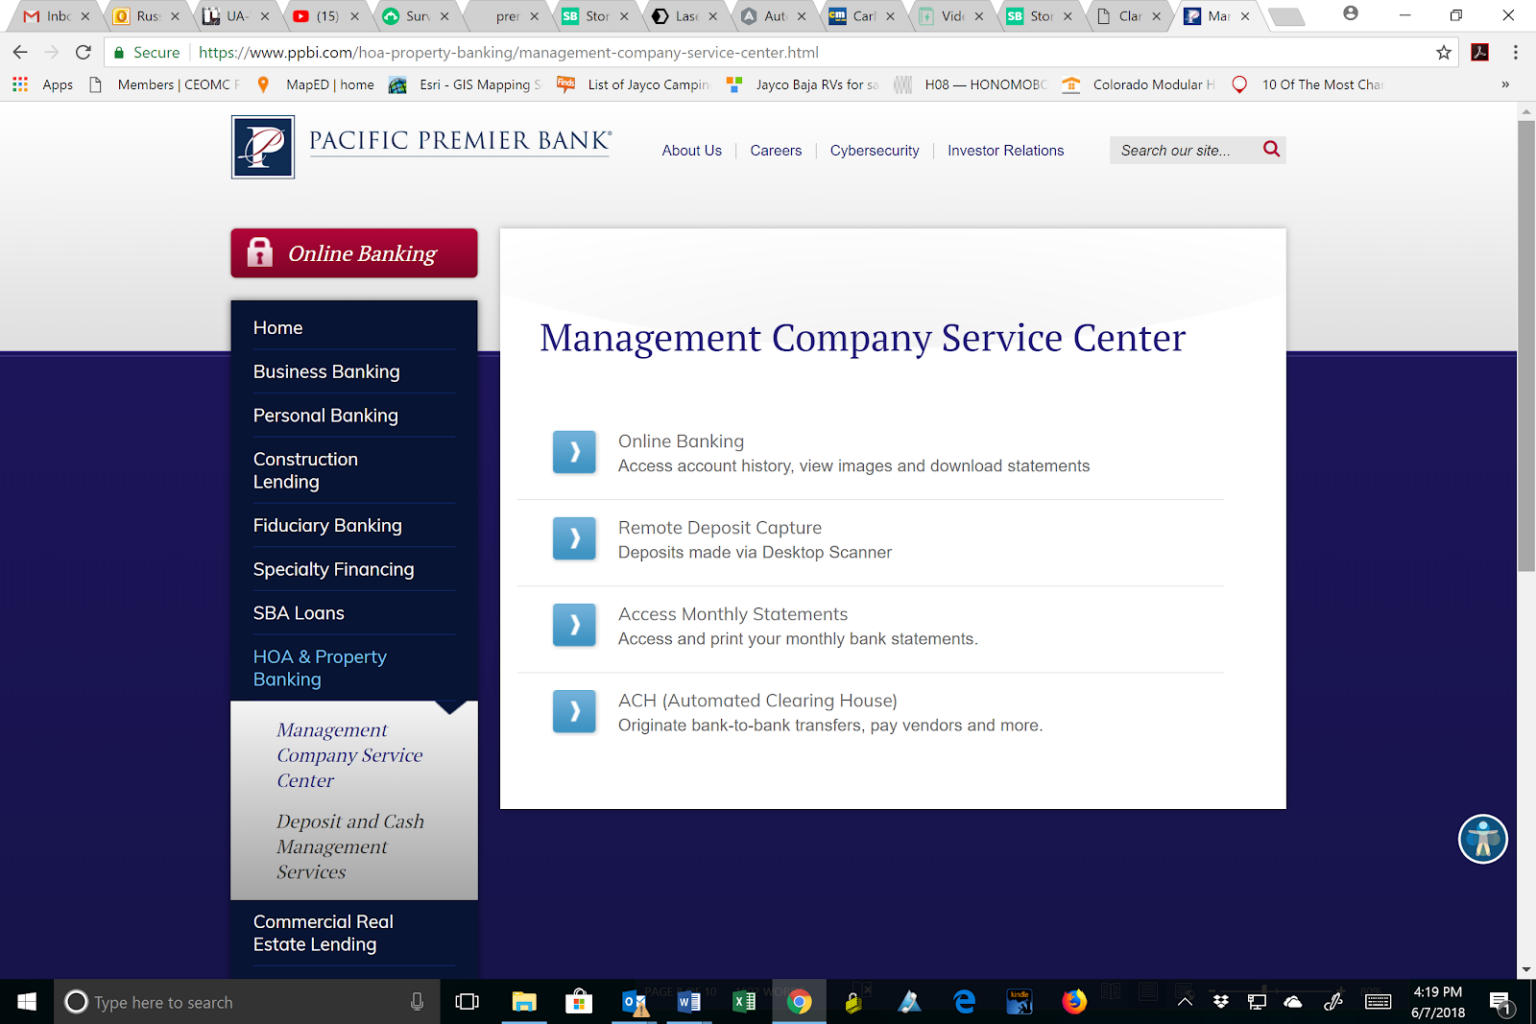Switch to the YouTube browser tab
1536x1024 pixels.
(x=325, y=16)
